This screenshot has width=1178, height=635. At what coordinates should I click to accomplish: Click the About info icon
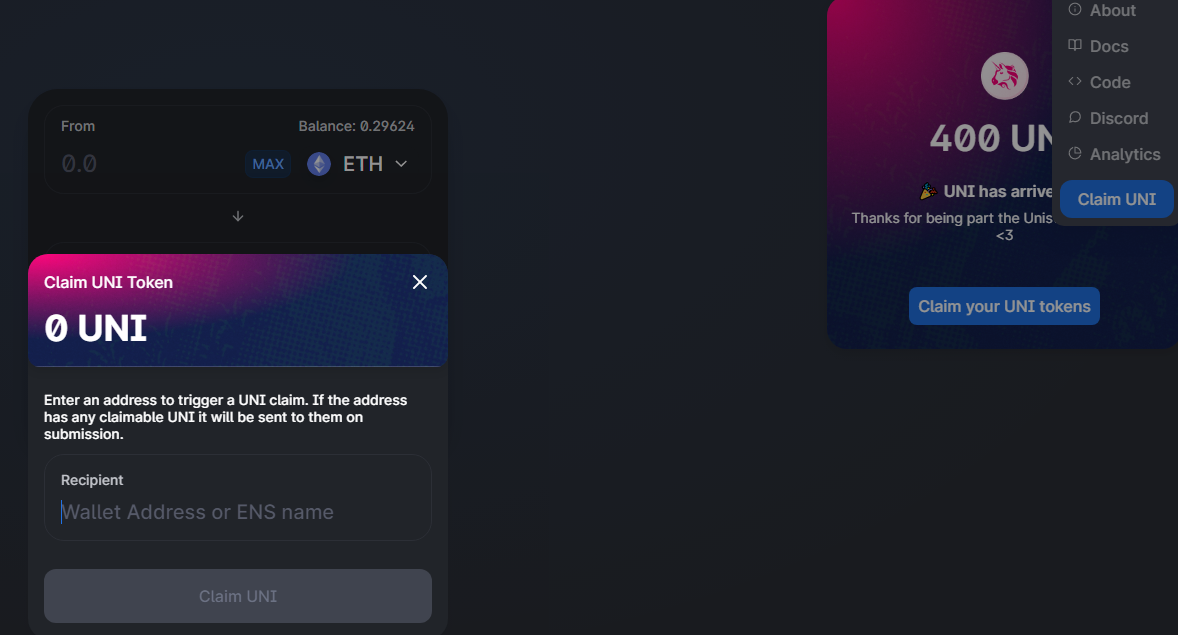pyautogui.click(x=1075, y=10)
